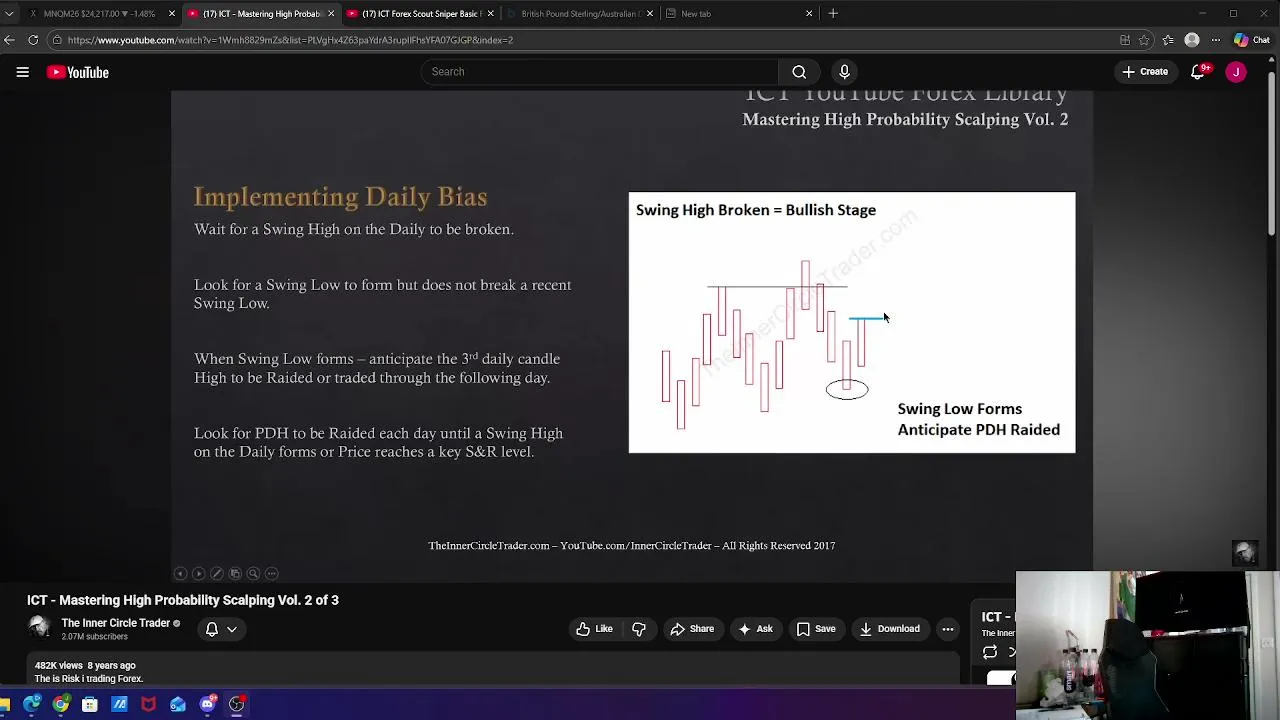Click the Ask button
This screenshot has height=720, width=1280.
(755, 629)
